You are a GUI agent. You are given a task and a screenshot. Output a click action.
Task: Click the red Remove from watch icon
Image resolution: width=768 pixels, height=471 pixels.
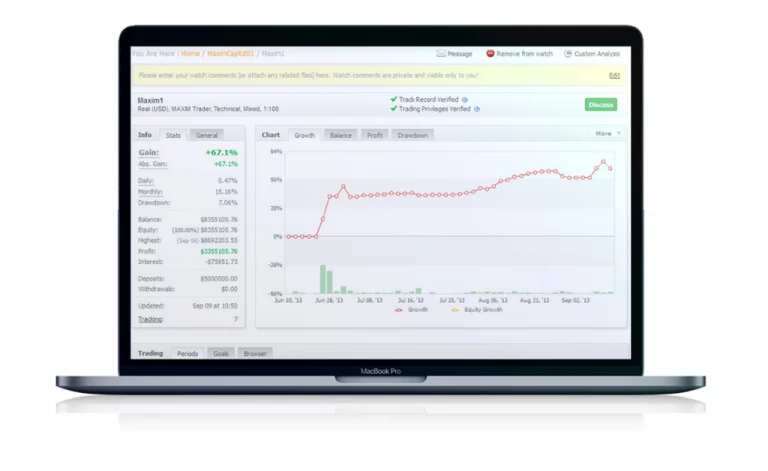(x=490, y=53)
